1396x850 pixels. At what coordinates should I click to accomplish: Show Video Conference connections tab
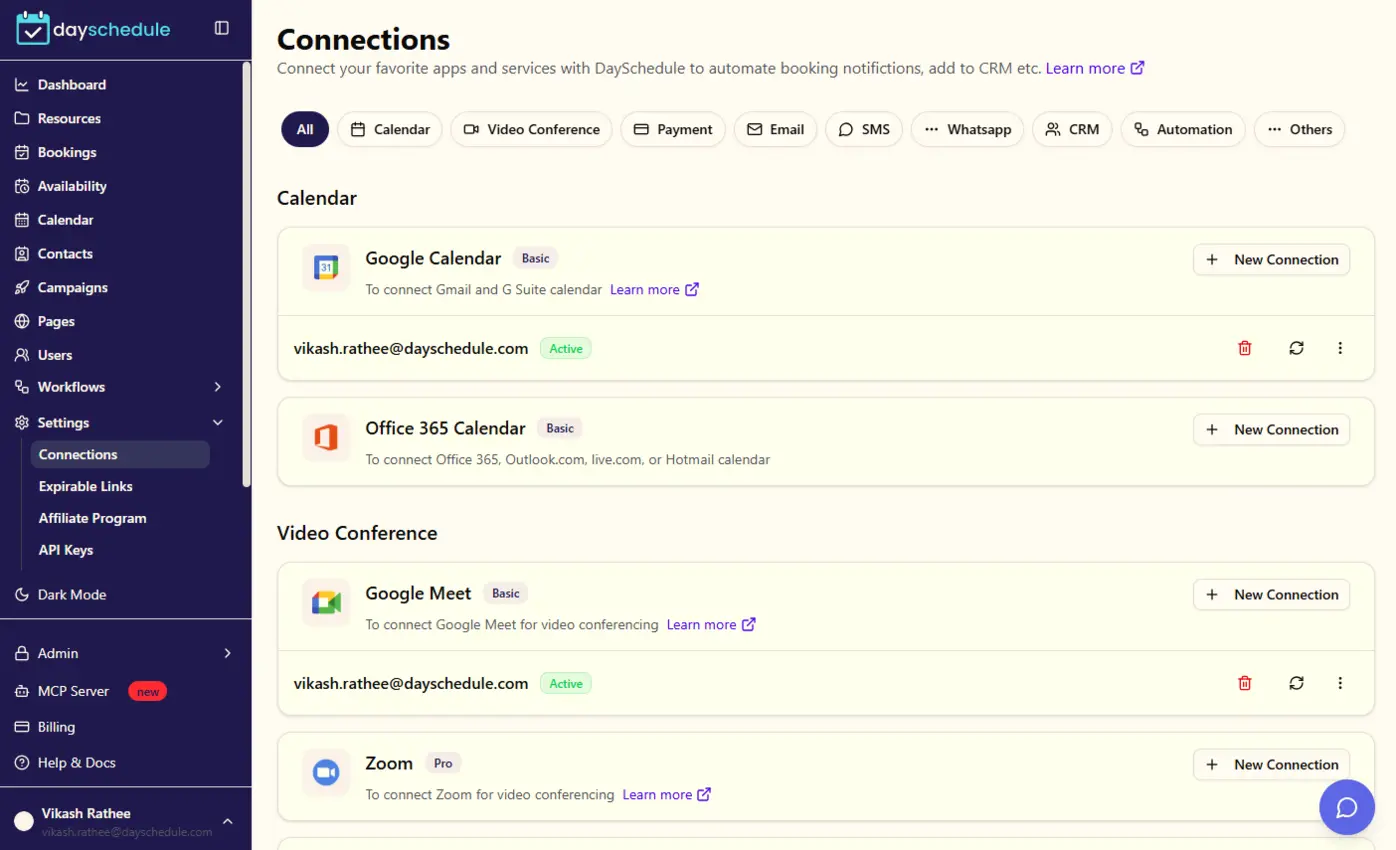(531, 129)
